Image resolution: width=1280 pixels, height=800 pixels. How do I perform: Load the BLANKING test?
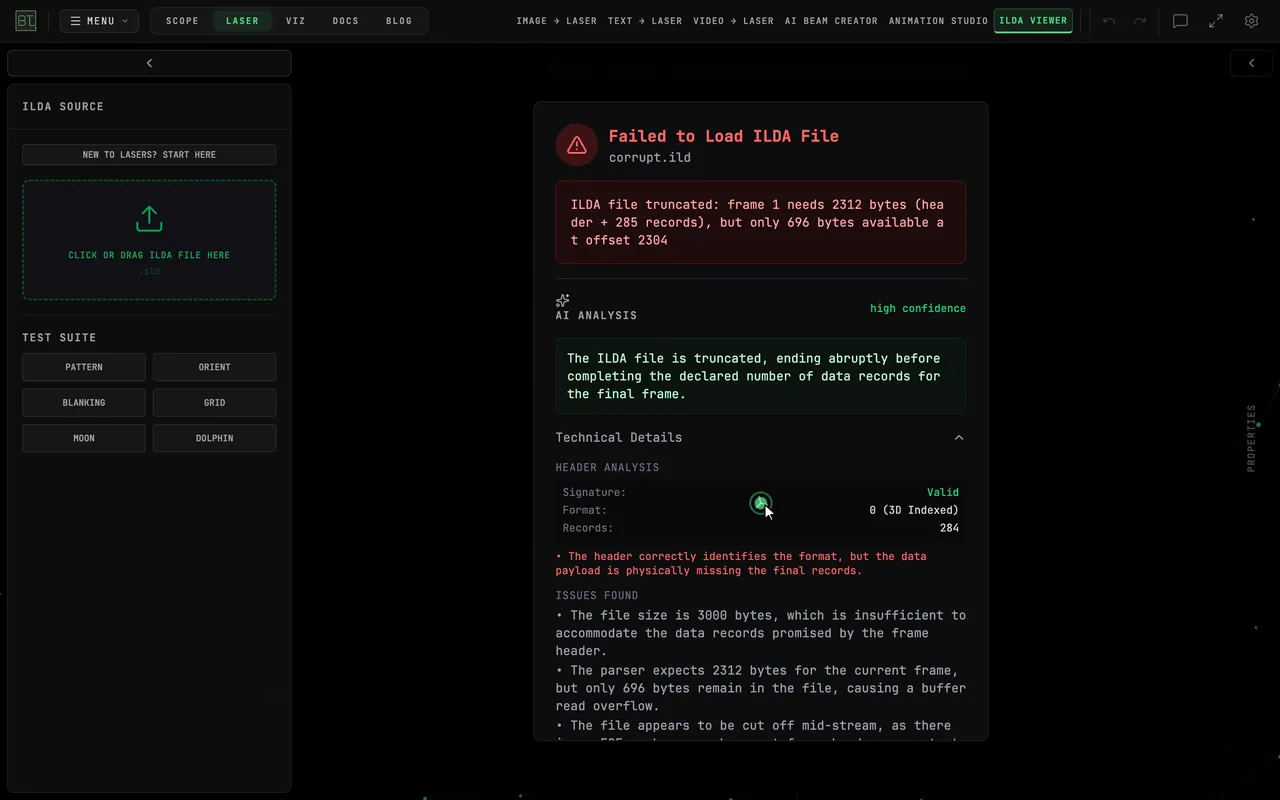click(84, 402)
